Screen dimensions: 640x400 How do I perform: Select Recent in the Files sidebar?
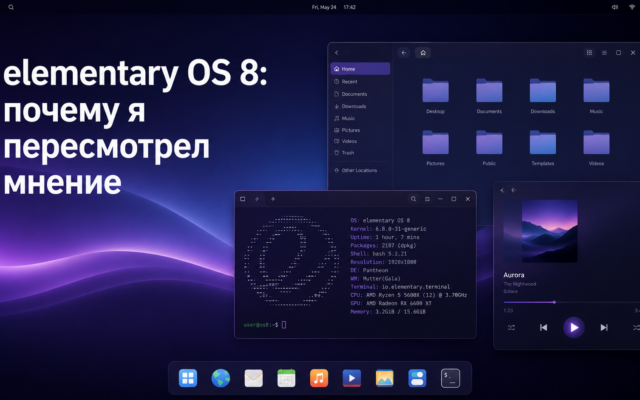click(360, 82)
